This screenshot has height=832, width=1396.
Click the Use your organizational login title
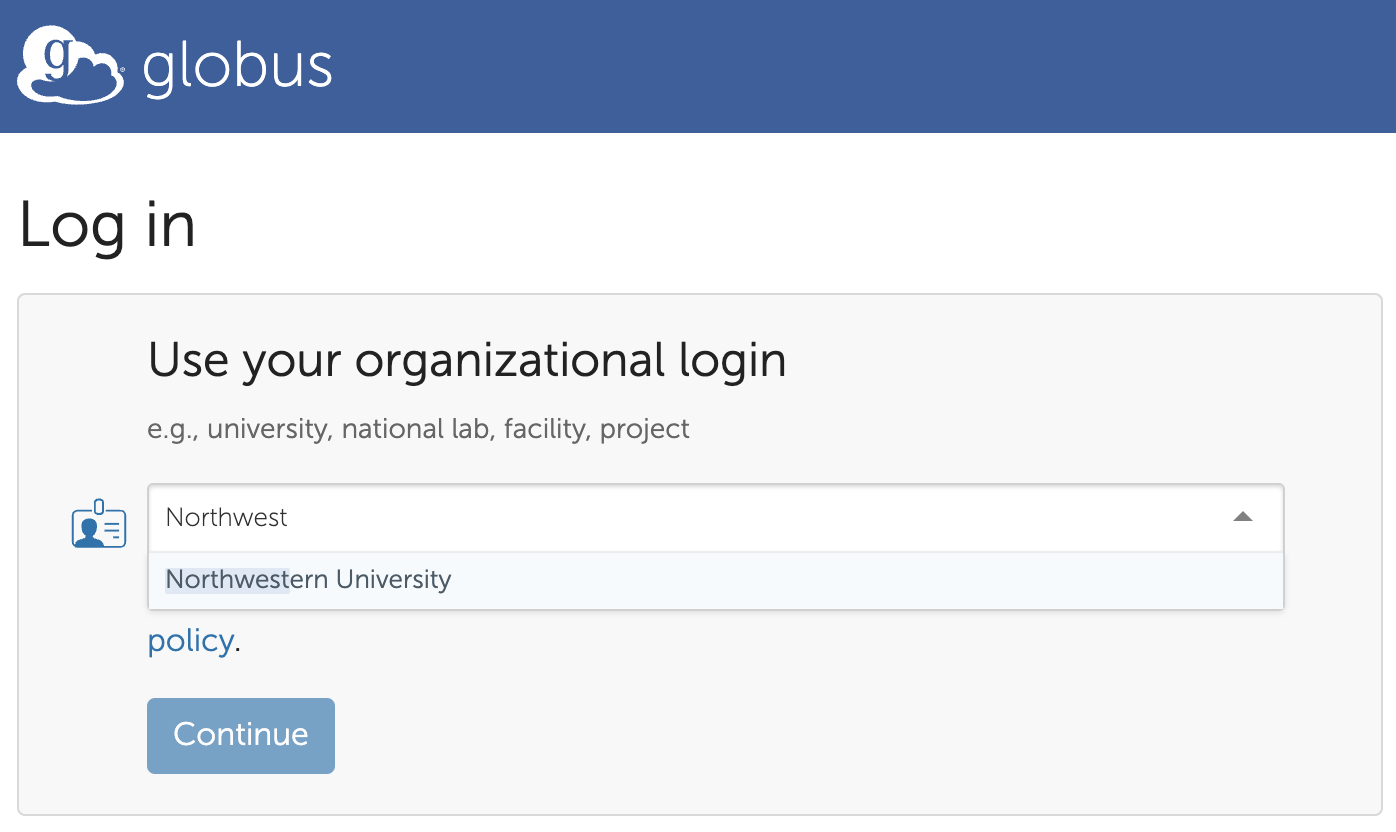[466, 361]
